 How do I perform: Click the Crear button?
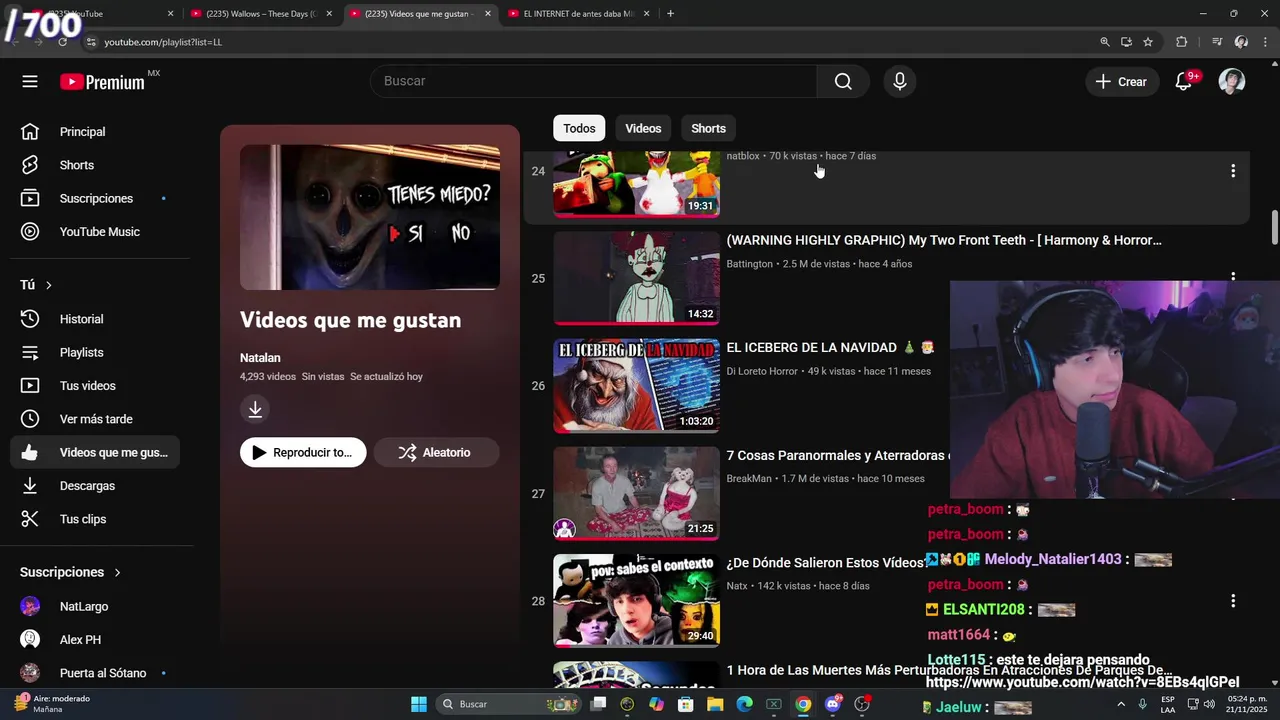(x=1122, y=82)
